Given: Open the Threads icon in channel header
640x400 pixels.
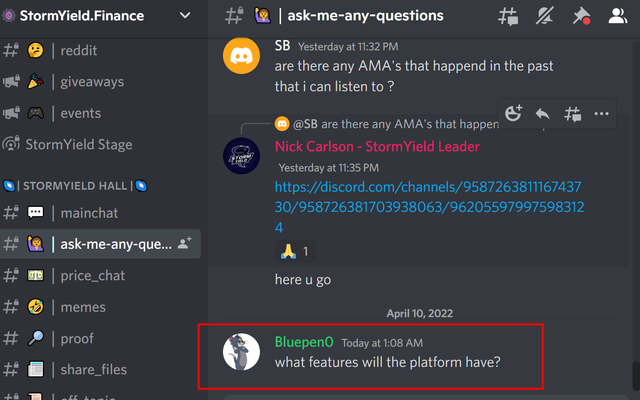Looking at the screenshot, I should click(508, 16).
